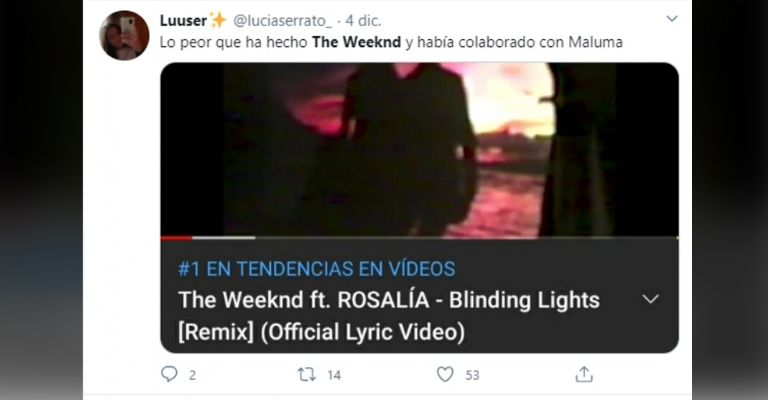Click the grey buffered section of progress bar
Viewport: 768px width, 400px height.
coord(224,238)
